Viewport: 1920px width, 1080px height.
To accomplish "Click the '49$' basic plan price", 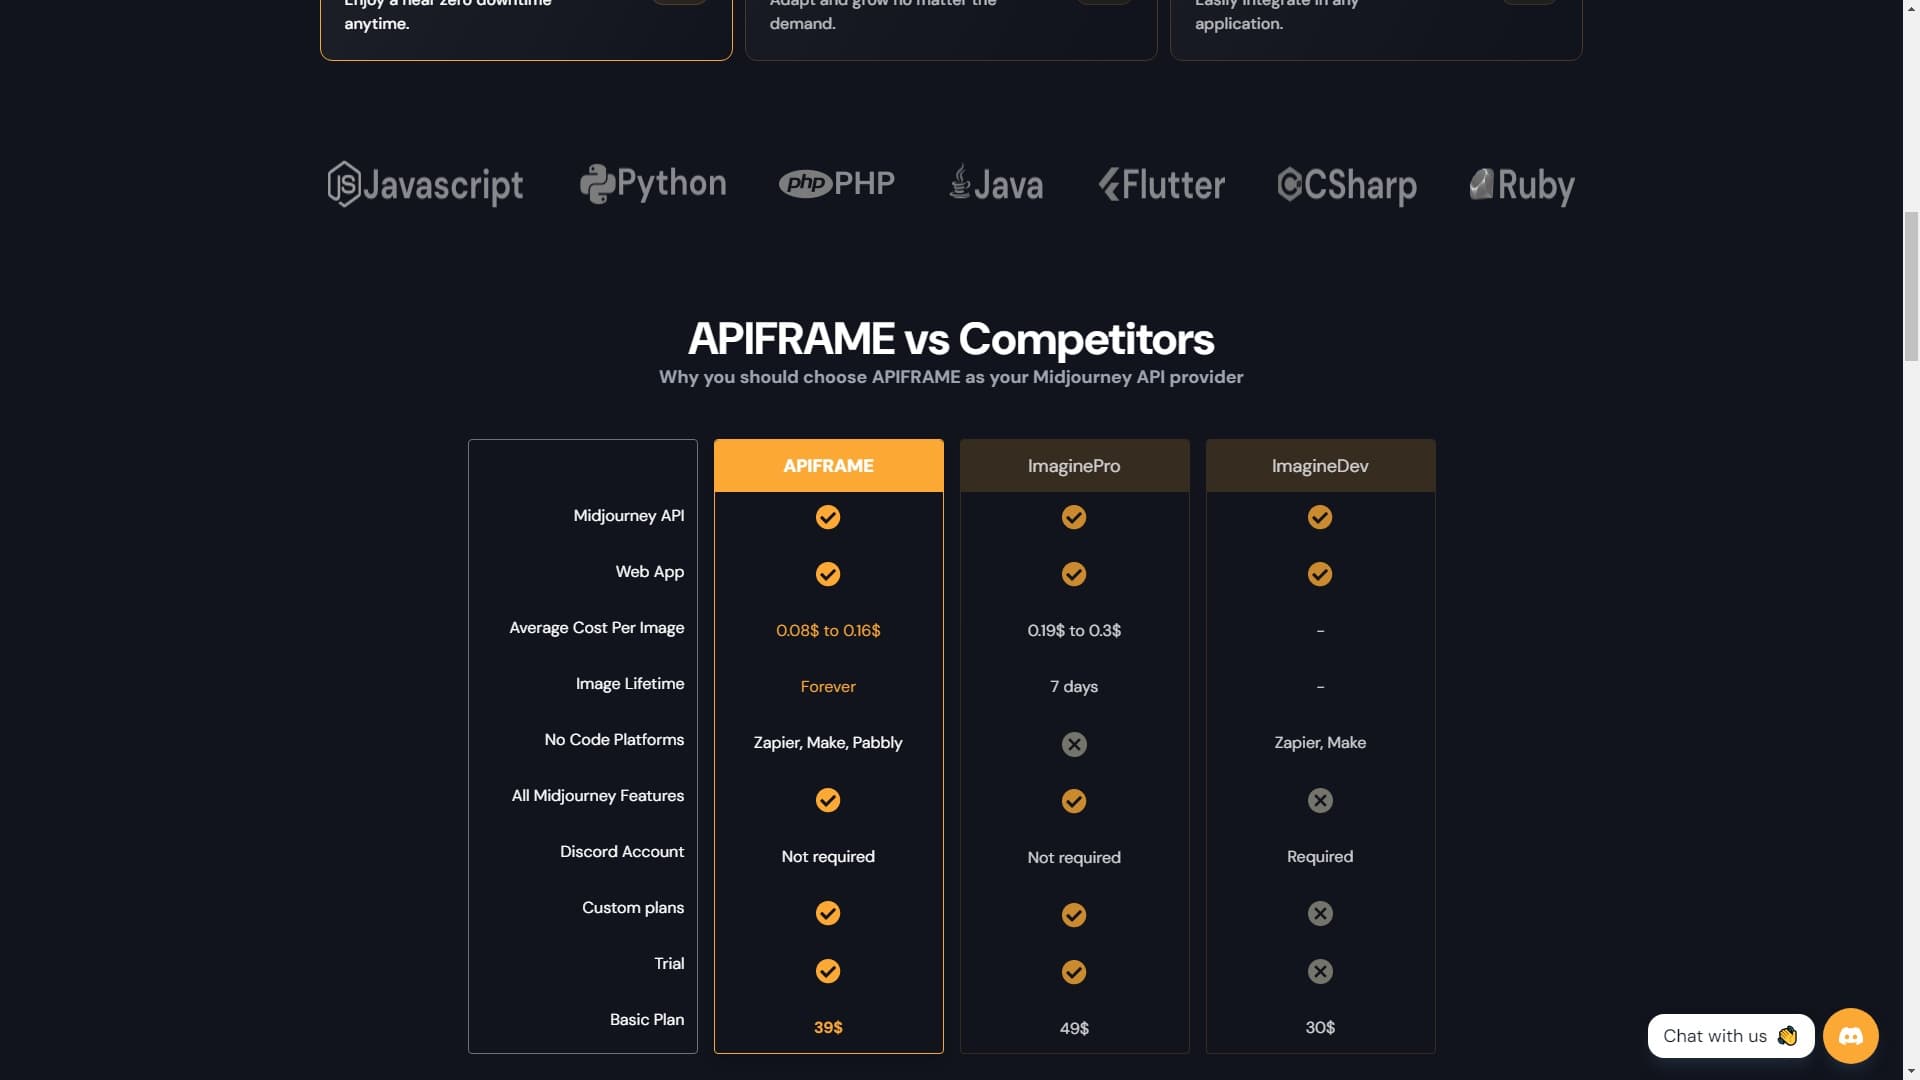I will [1074, 1028].
